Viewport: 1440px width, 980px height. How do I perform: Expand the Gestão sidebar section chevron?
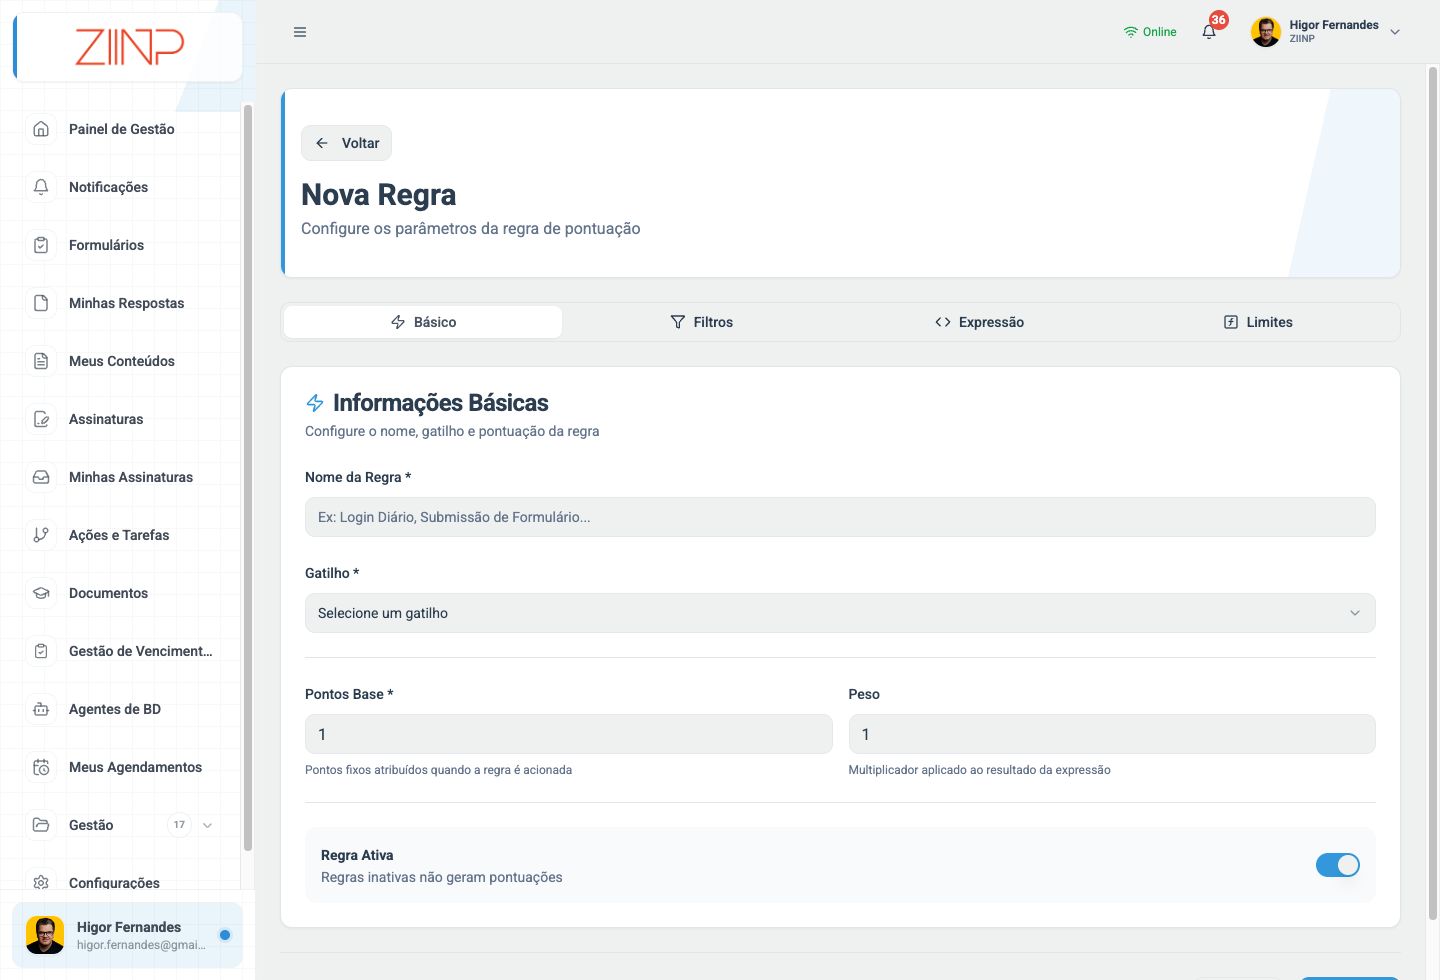pos(207,825)
